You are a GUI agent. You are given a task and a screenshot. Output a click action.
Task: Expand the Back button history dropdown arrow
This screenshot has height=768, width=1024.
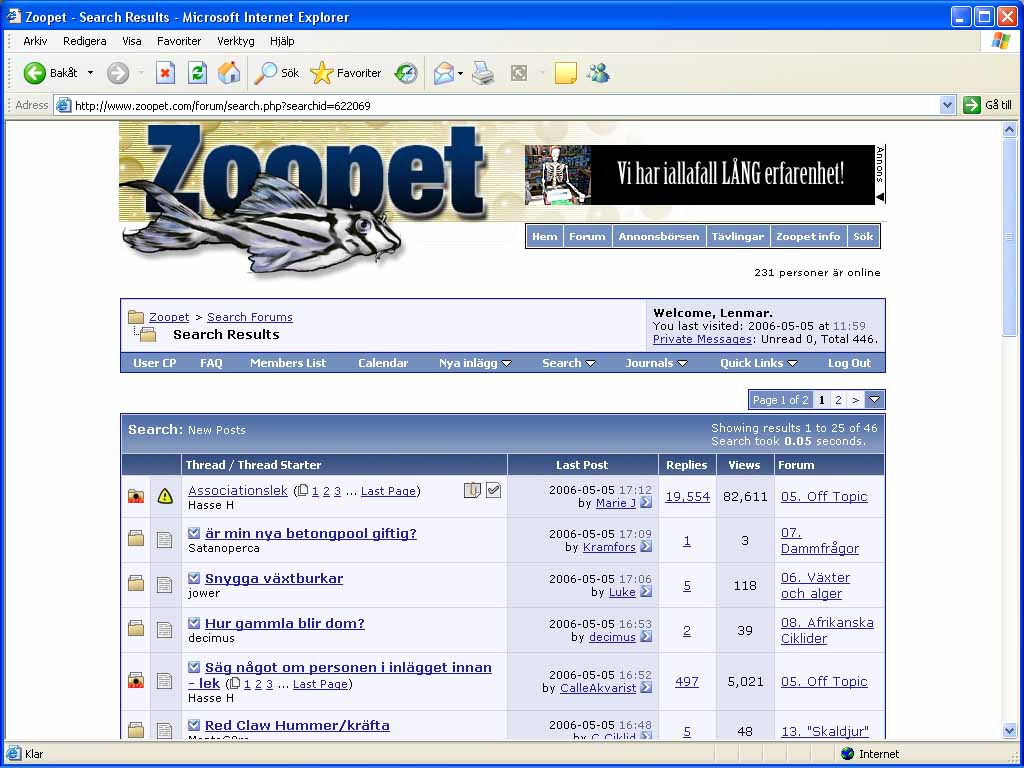tap(90, 73)
